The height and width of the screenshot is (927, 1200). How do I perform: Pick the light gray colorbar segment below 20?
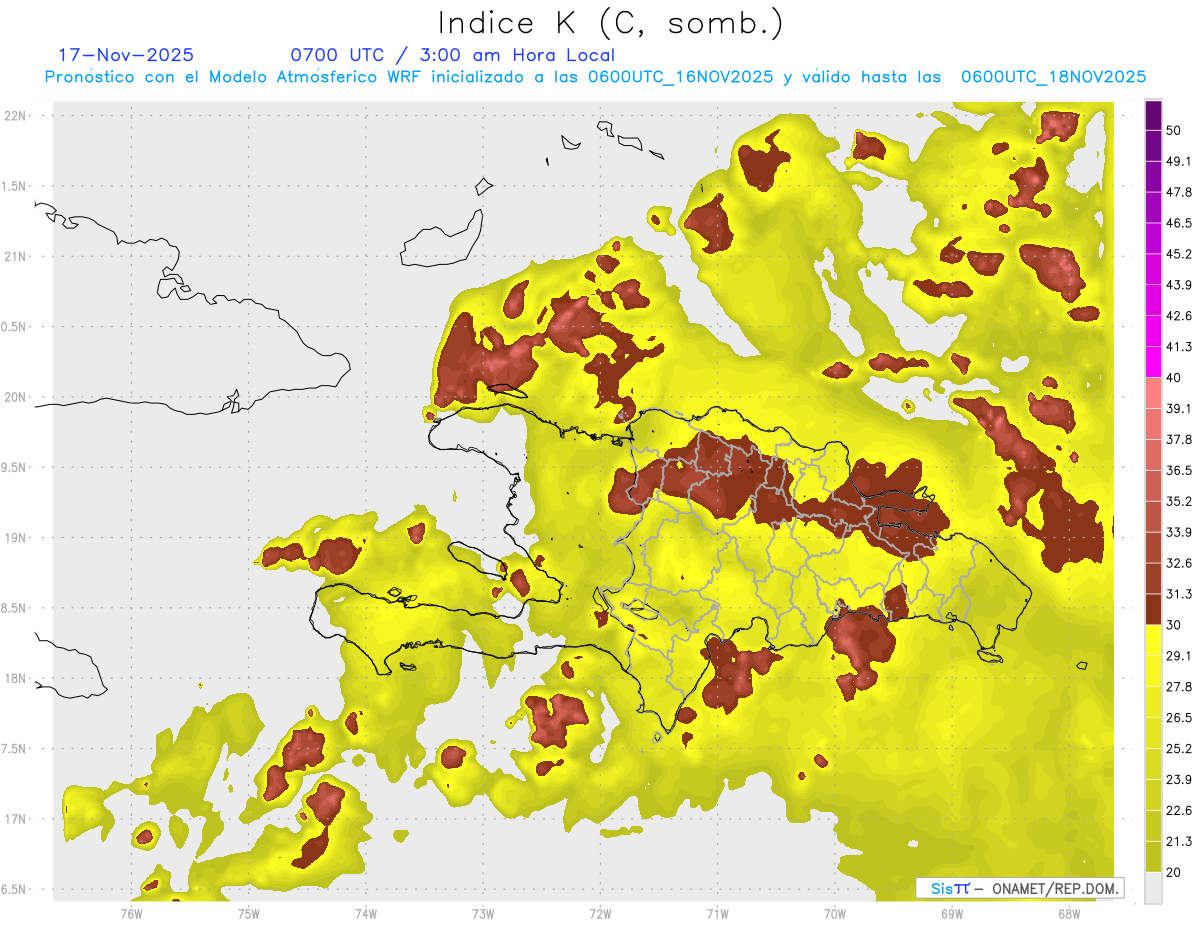click(x=1153, y=887)
